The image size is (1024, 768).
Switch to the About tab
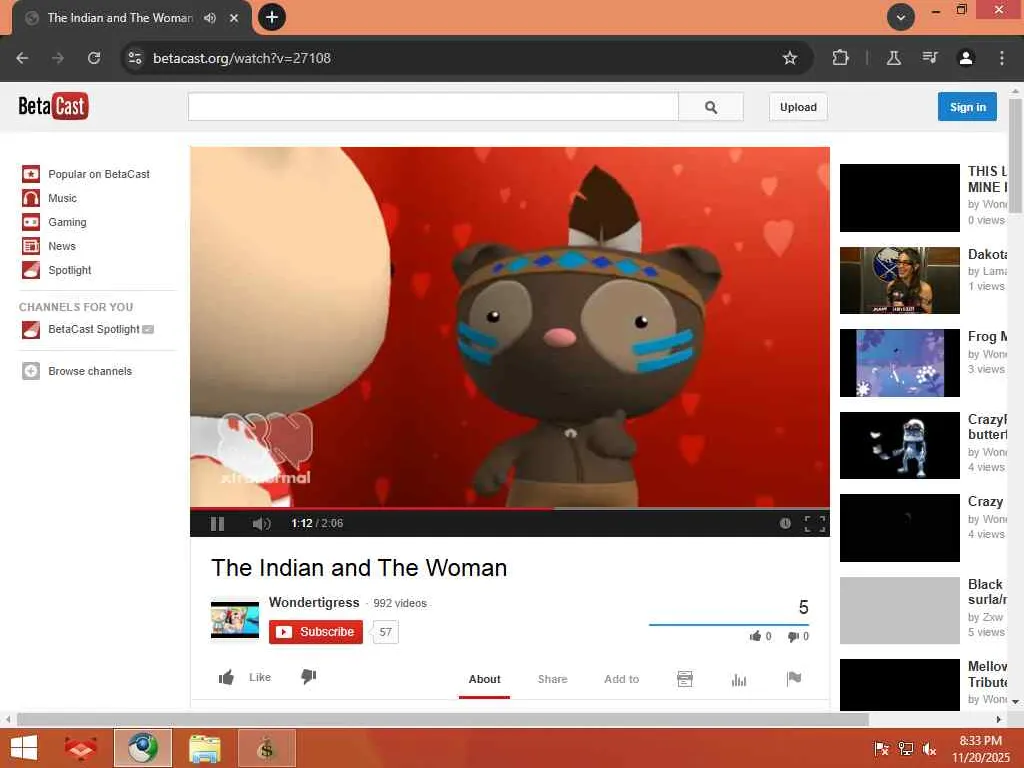point(484,679)
